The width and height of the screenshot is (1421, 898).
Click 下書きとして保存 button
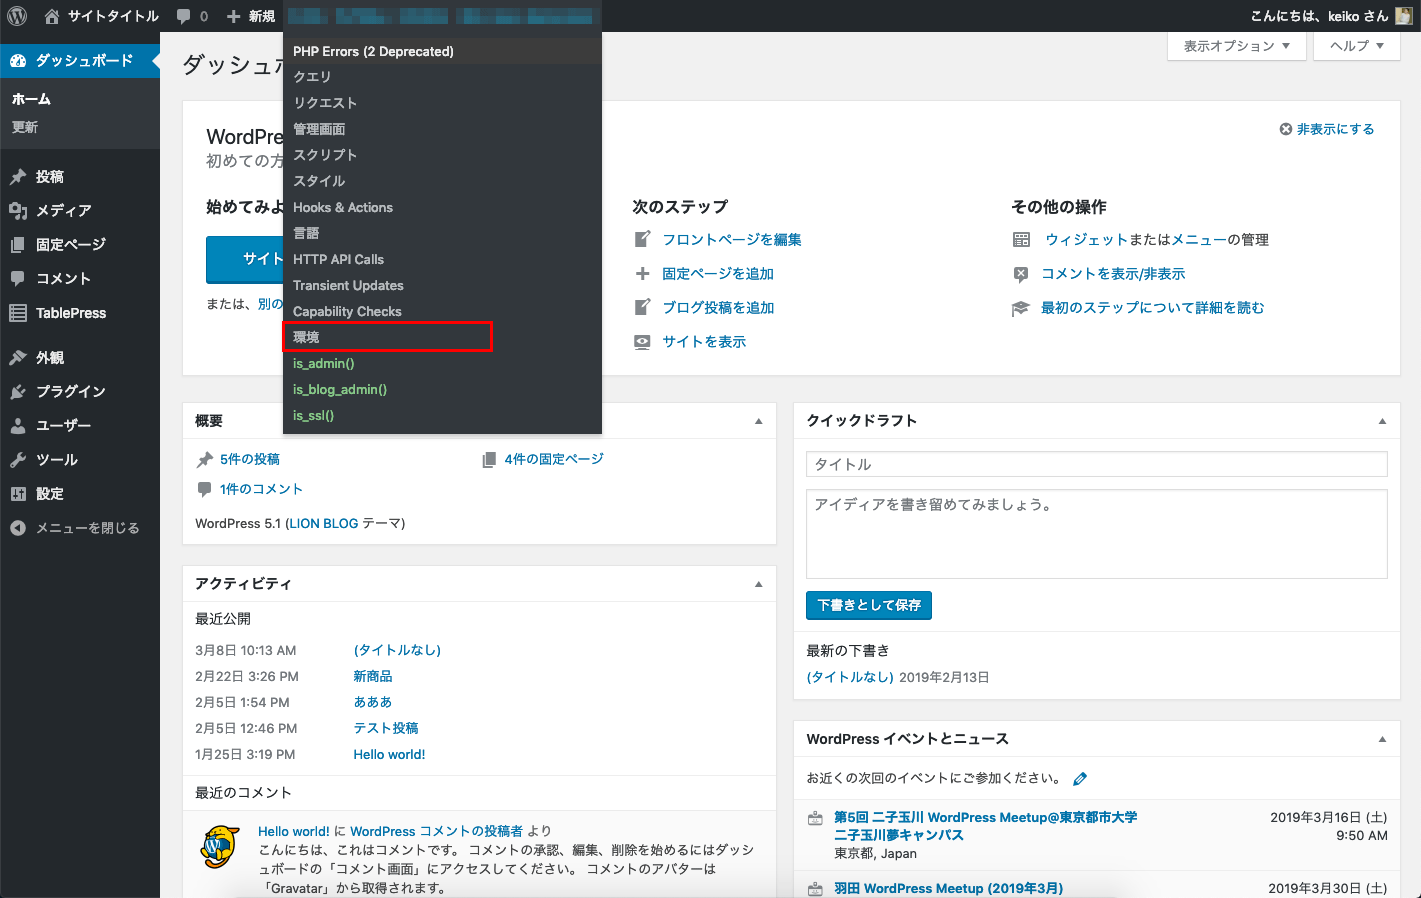point(869,605)
